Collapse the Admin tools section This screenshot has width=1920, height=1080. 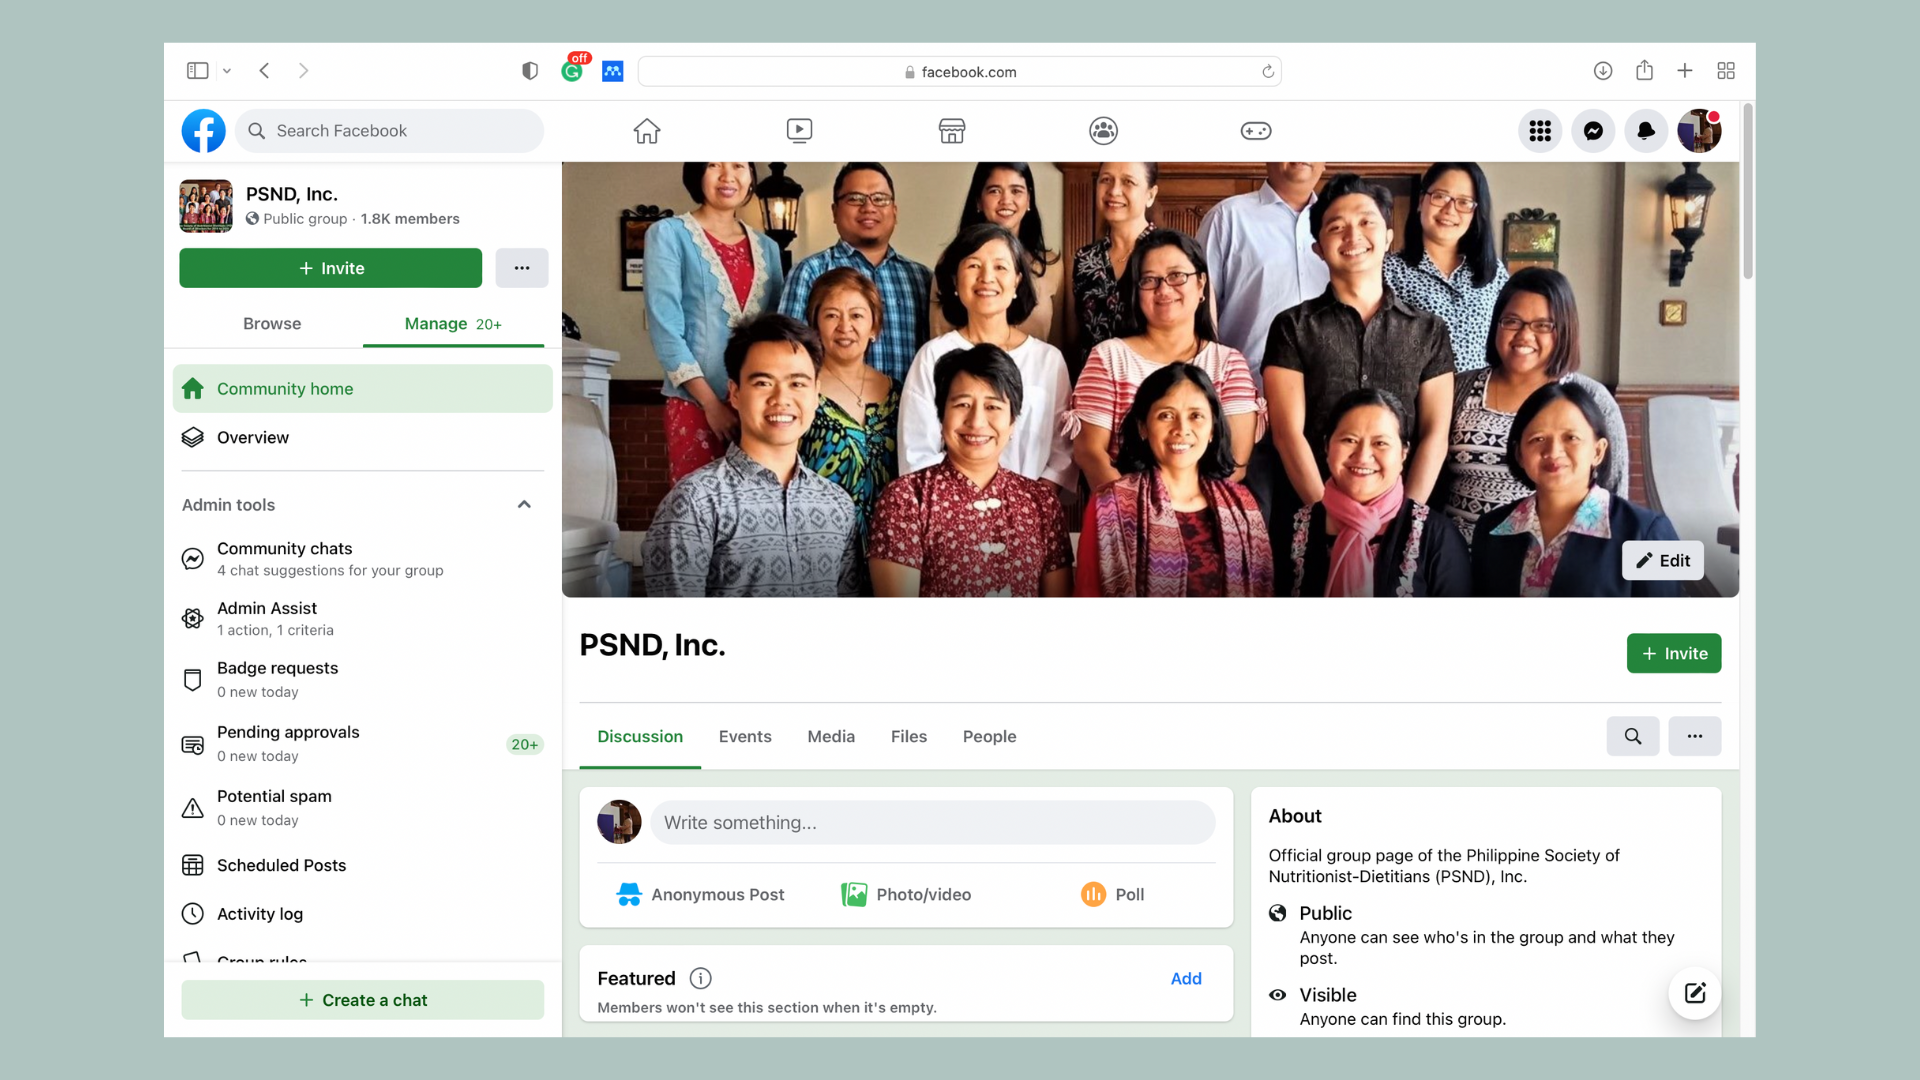point(524,505)
